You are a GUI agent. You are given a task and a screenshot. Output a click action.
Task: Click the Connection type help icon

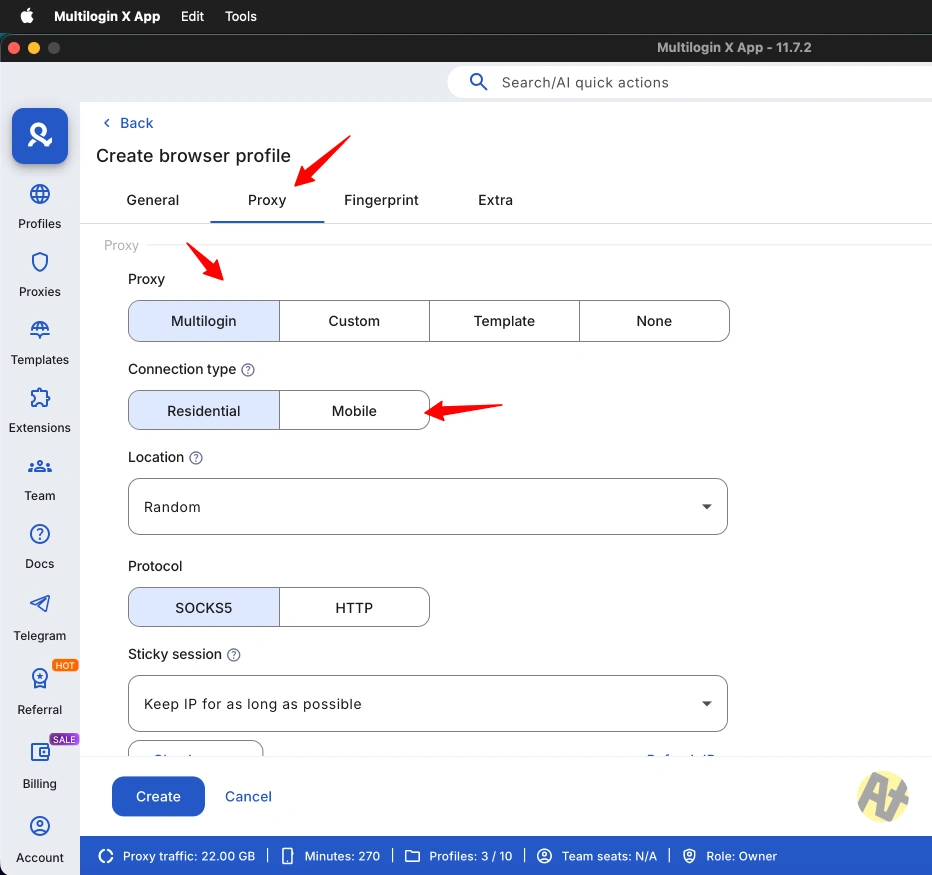pyautogui.click(x=248, y=370)
